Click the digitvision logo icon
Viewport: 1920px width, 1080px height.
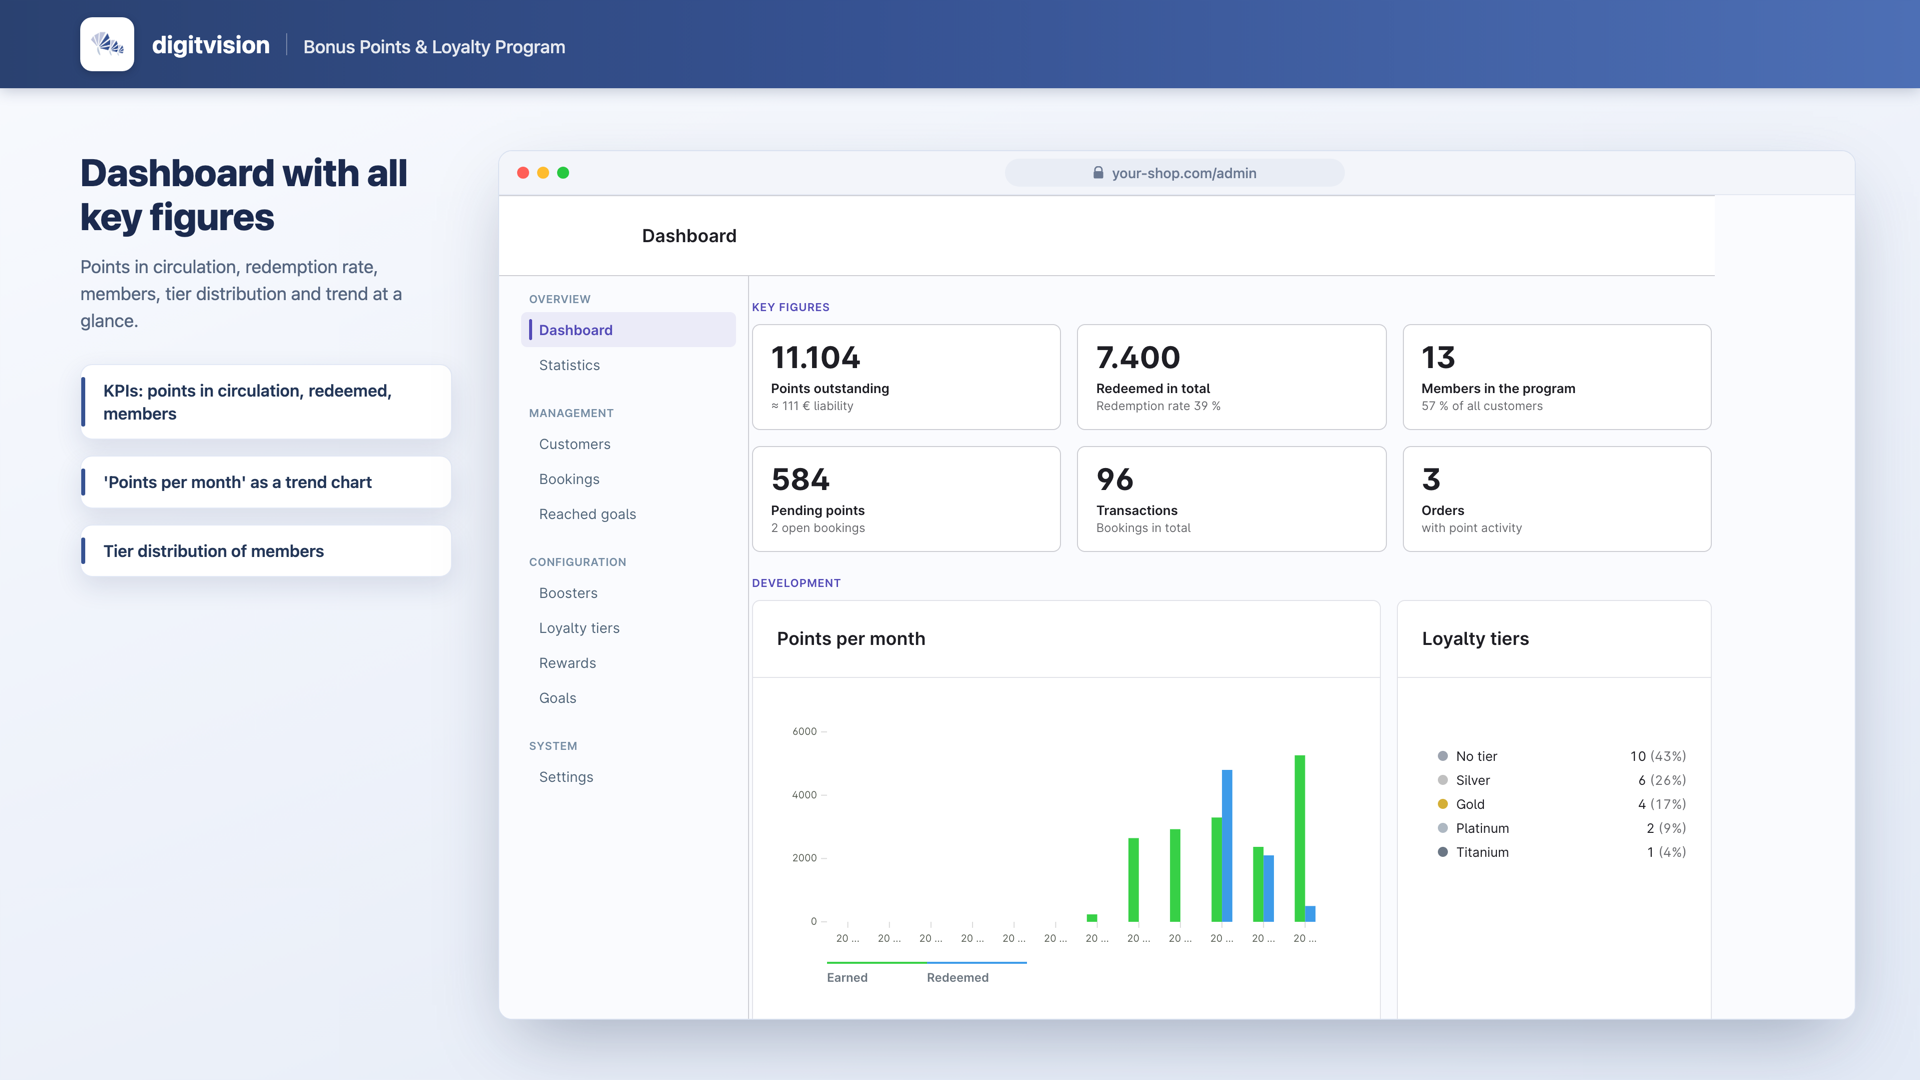(107, 44)
